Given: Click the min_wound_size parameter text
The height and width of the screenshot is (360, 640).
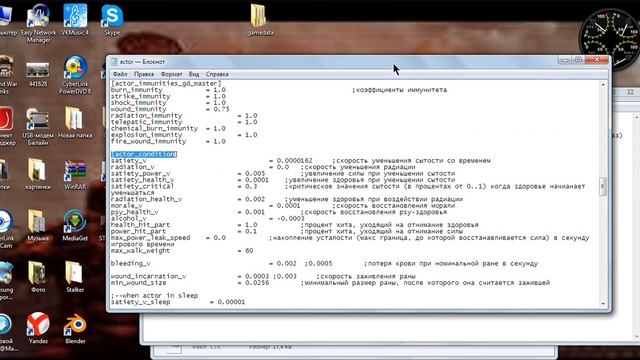Looking at the screenshot, I should 139,283.
